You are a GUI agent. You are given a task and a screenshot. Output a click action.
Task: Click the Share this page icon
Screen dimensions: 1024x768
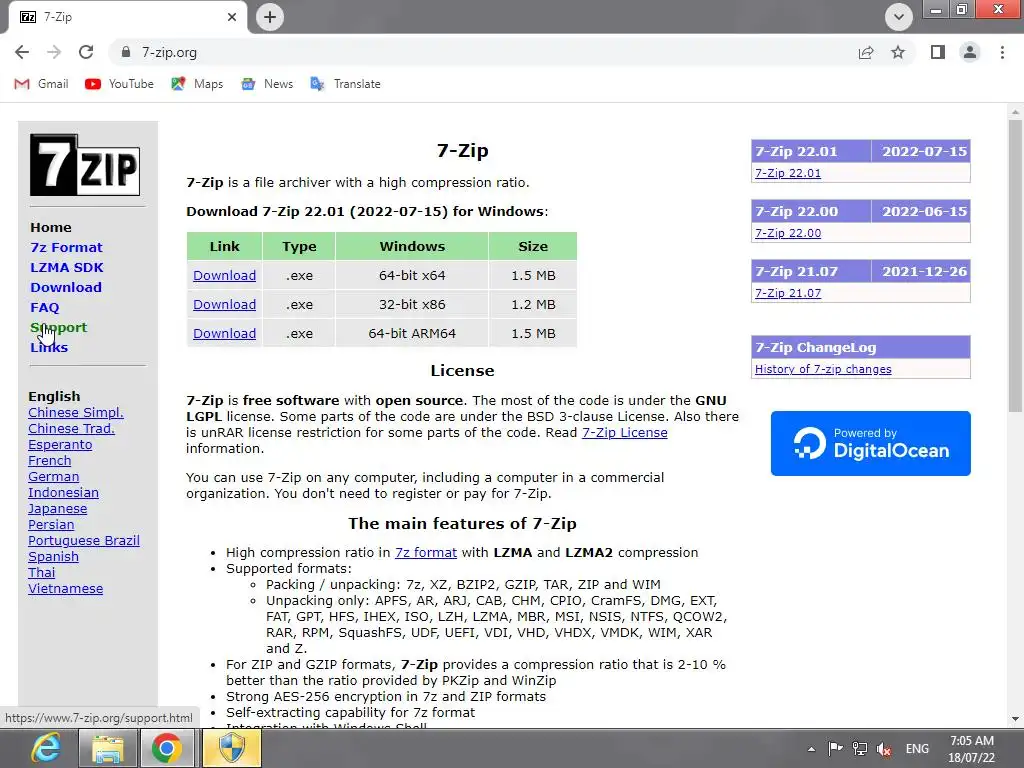pyautogui.click(x=866, y=52)
